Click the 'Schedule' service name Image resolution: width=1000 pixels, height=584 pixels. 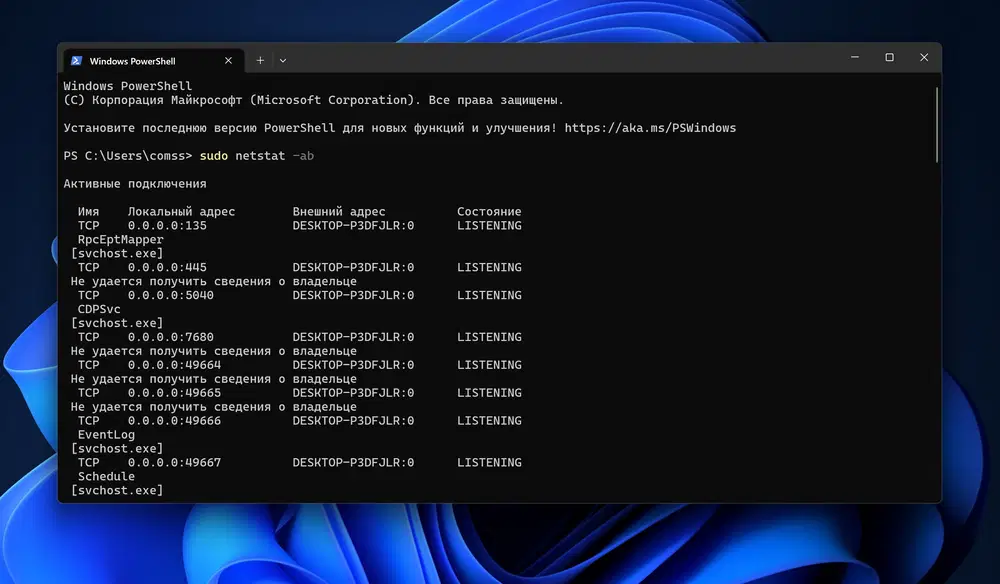[106, 476]
